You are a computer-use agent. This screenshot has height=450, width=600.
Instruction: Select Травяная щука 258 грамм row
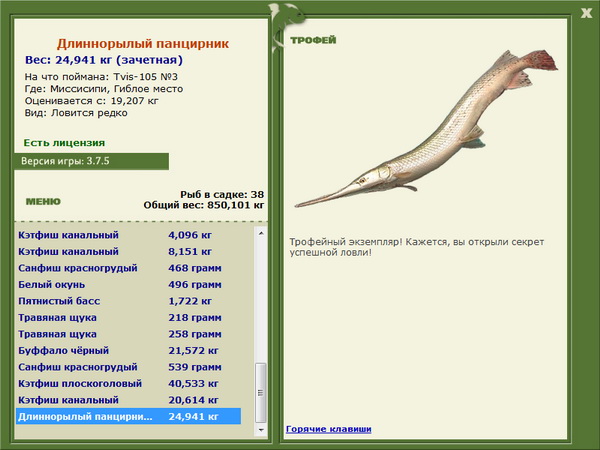pos(129,334)
